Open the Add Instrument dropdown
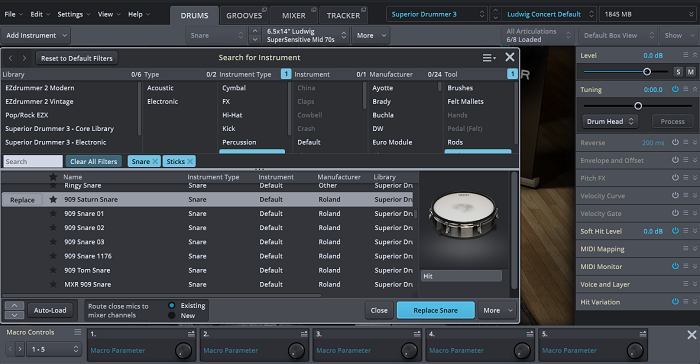700x364 pixels. (x=36, y=35)
